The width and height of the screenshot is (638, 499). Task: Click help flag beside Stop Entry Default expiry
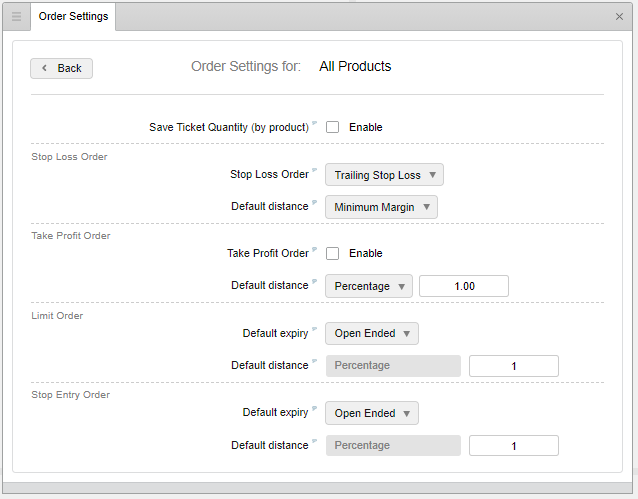coord(314,408)
